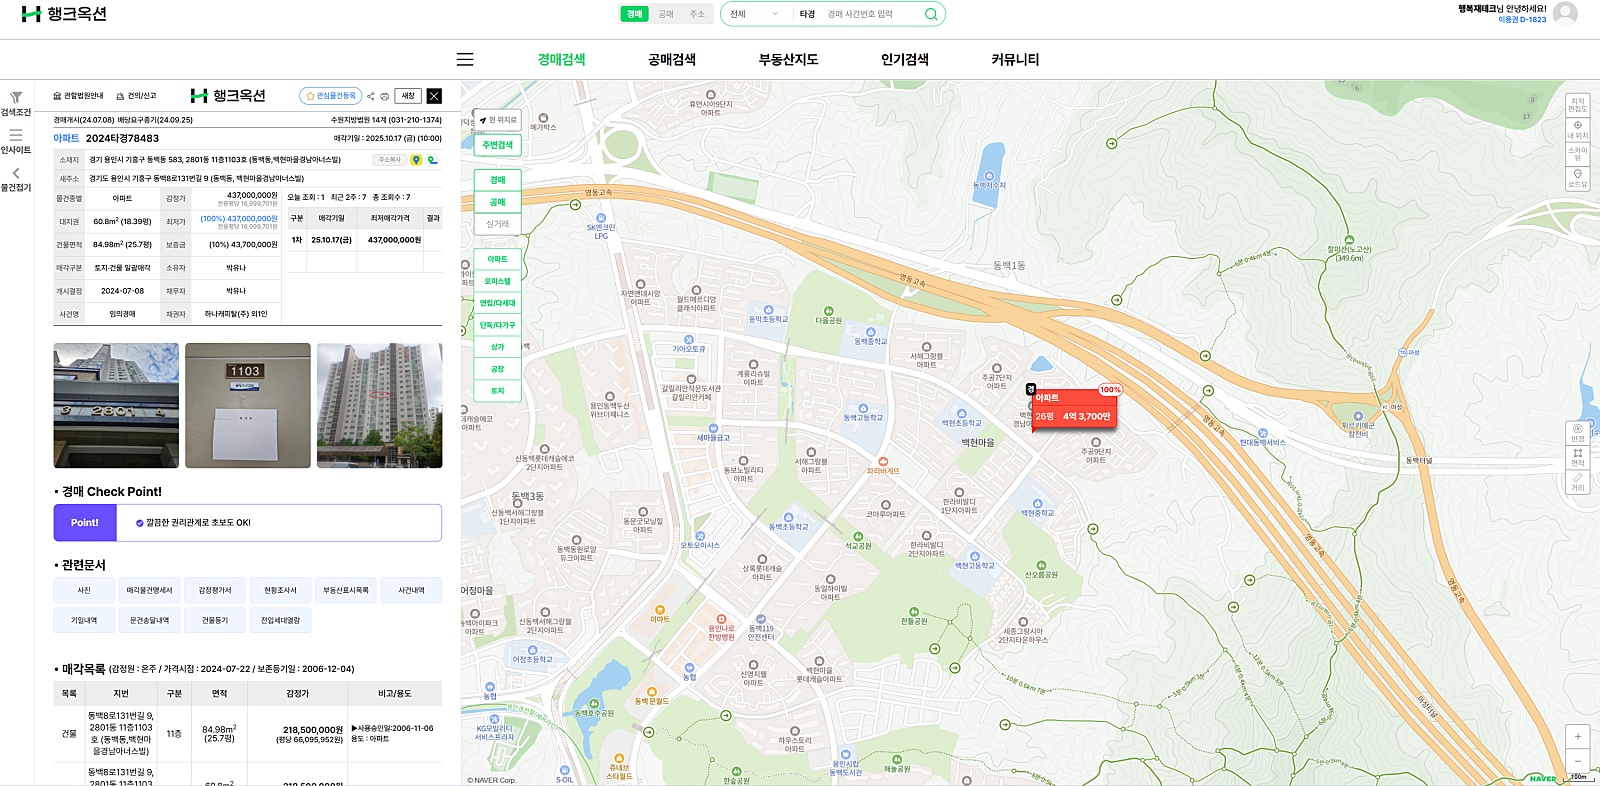
Task: Toggle the 경매 map layer filter
Action: [498, 180]
